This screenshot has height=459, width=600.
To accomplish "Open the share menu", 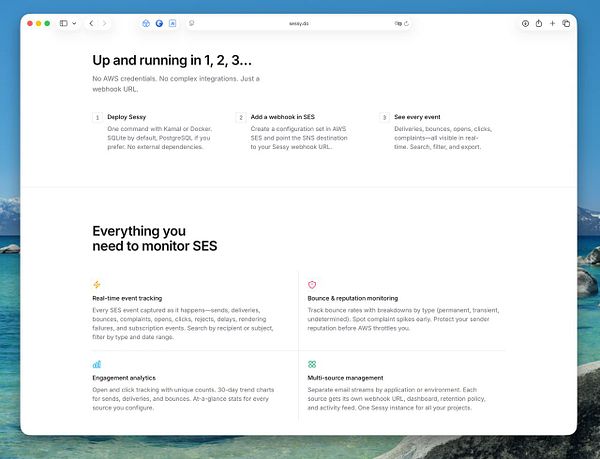I will click(539, 23).
